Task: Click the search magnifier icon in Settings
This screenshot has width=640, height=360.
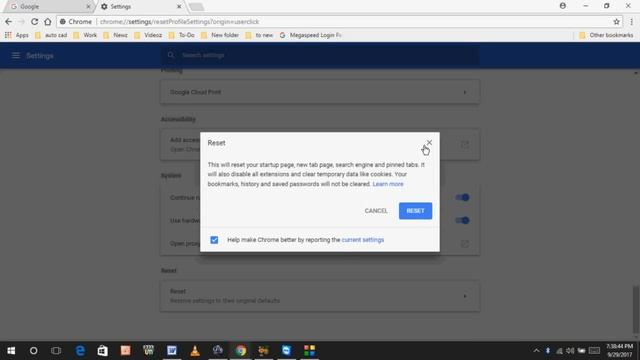Action: [x=171, y=55]
